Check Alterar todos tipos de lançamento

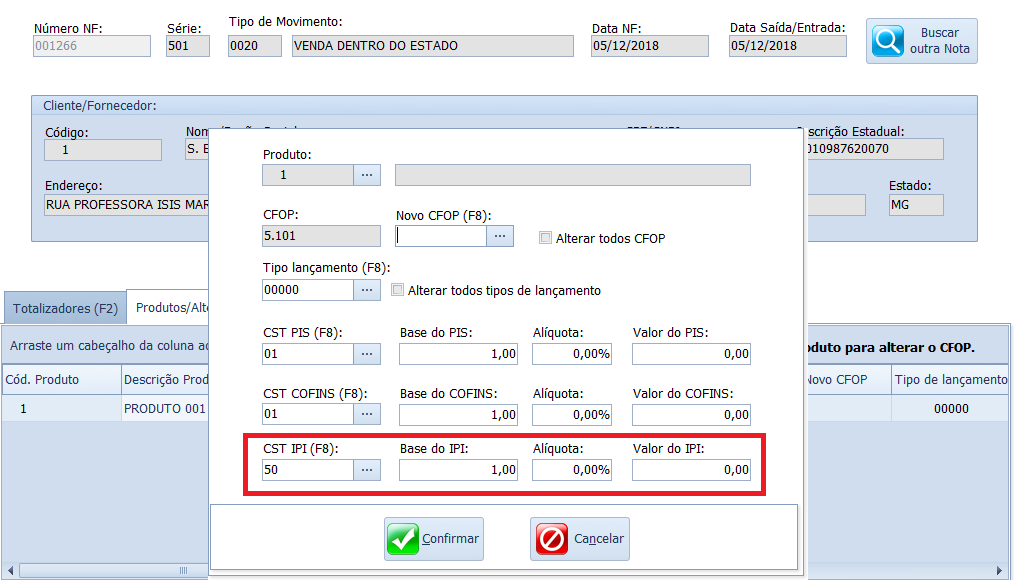click(x=398, y=290)
